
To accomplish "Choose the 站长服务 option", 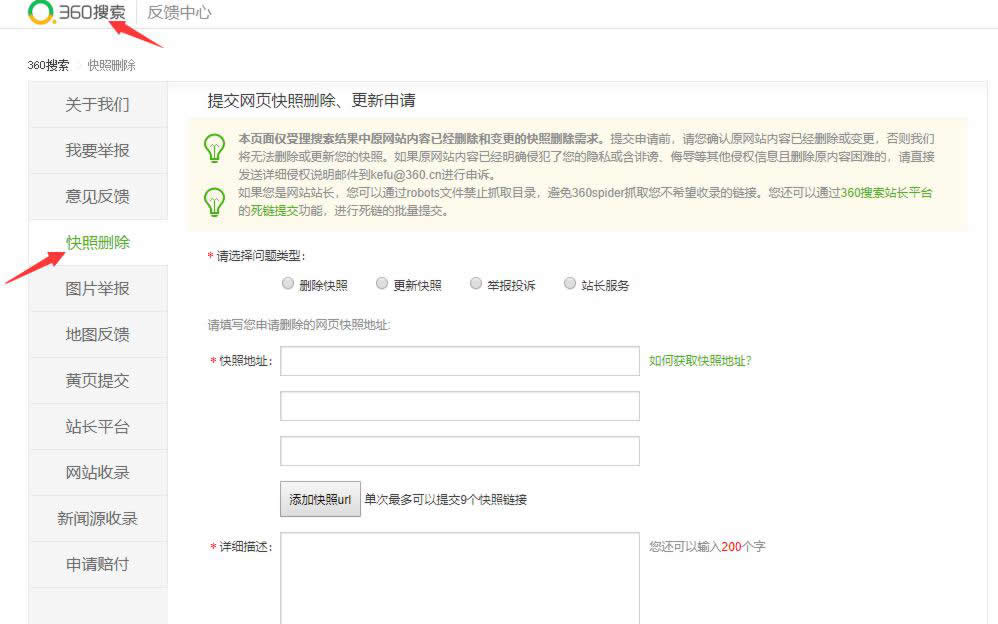I will click(x=570, y=282).
